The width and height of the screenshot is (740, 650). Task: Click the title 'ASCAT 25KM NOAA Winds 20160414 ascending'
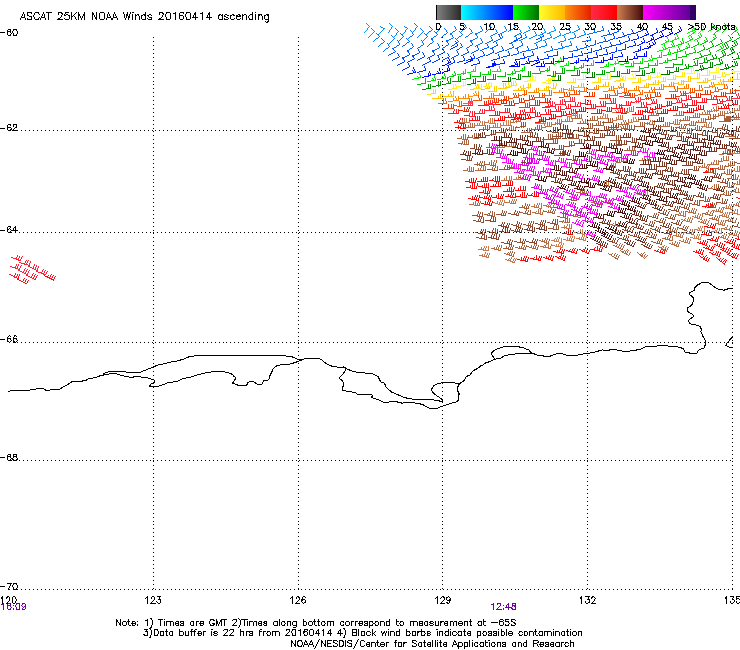[144, 17]
